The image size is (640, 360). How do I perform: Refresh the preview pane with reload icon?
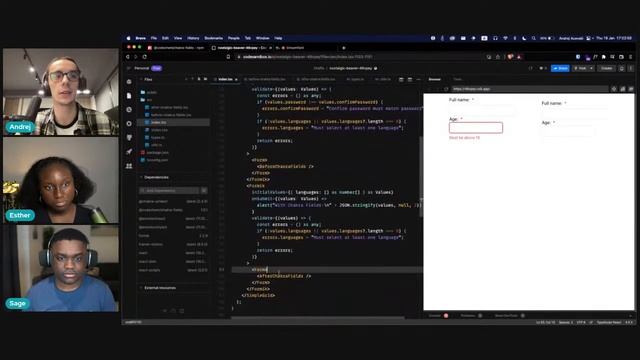pos(446,89)
